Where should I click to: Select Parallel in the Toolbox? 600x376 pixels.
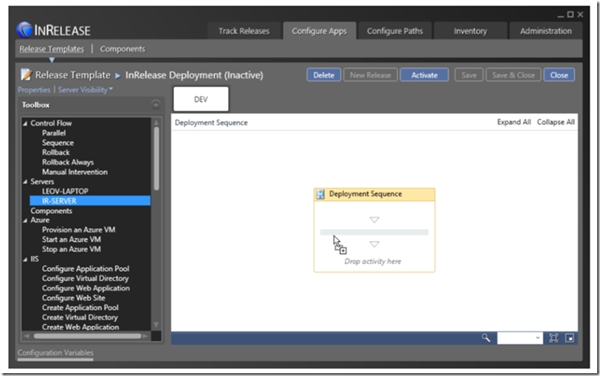point(54,133)
